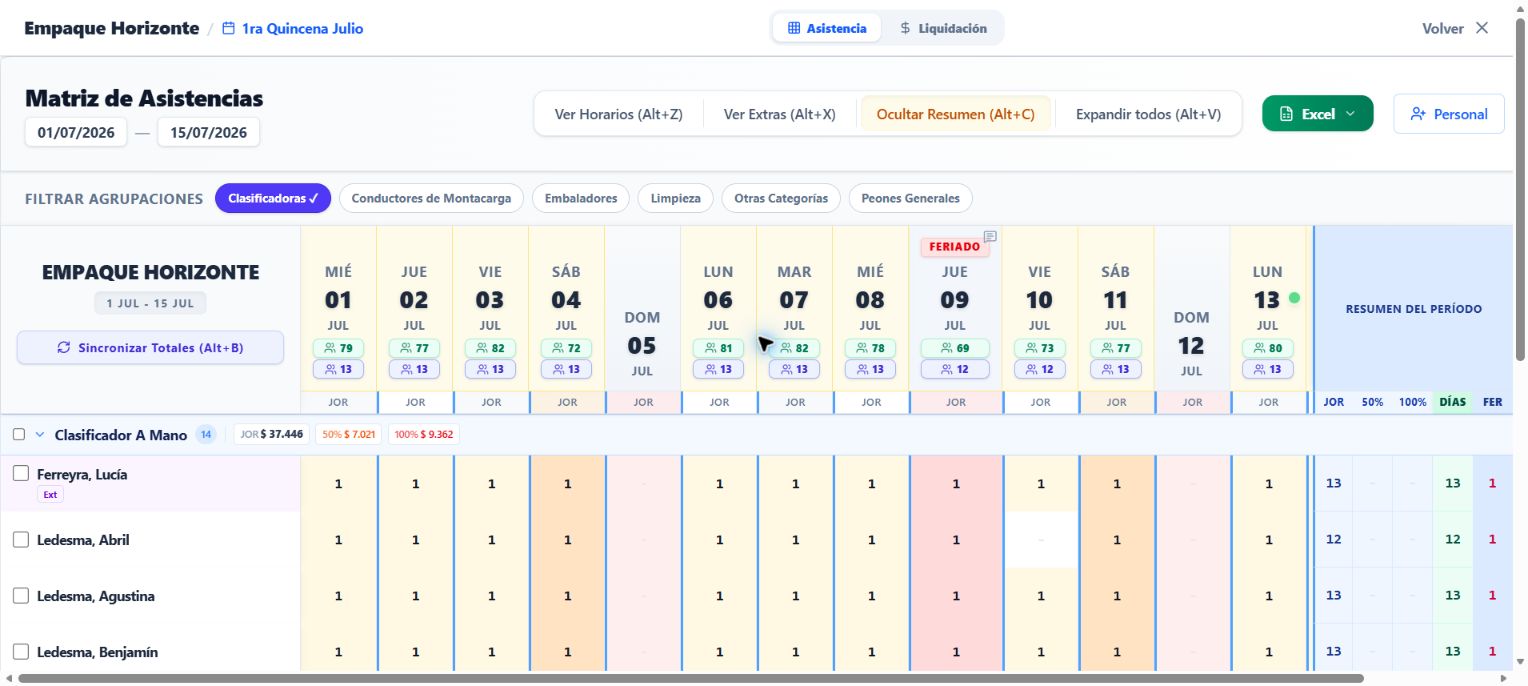Switch to the Asistencia tab
This screenshot has height=686, width=1528.
click(x=827, y=28)
